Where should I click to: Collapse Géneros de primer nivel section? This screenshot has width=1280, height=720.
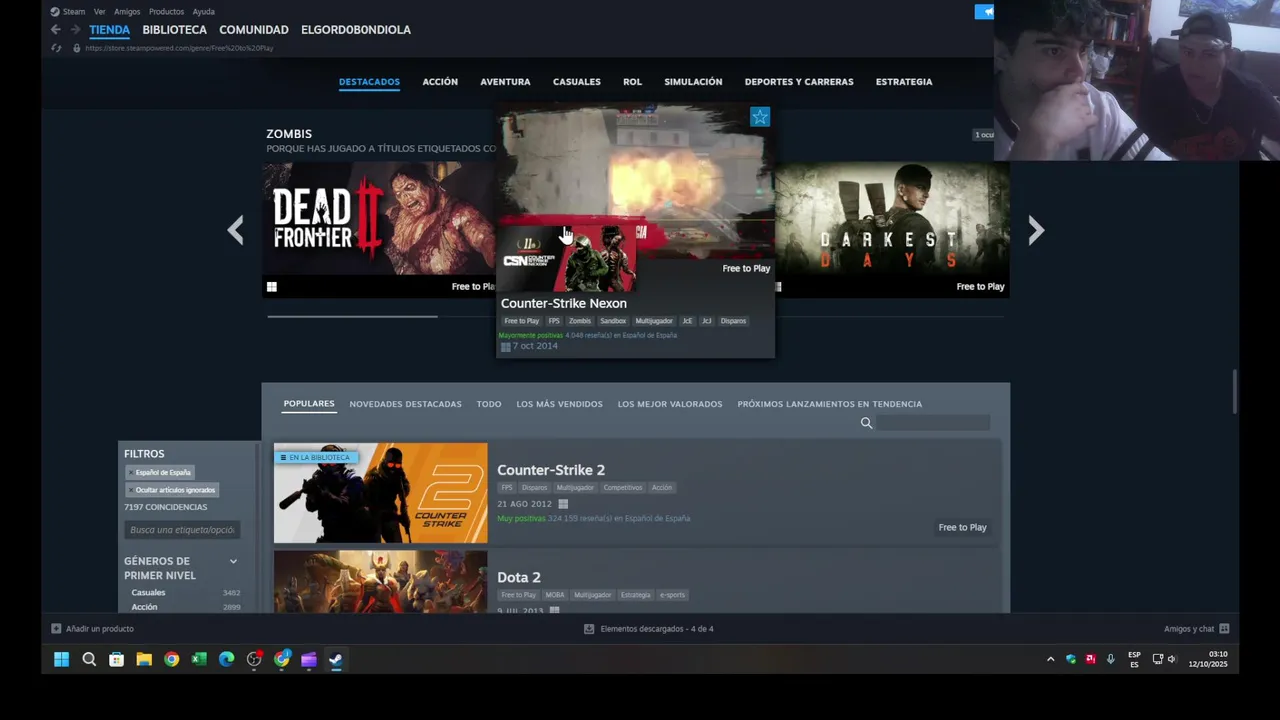coord(233,561)
